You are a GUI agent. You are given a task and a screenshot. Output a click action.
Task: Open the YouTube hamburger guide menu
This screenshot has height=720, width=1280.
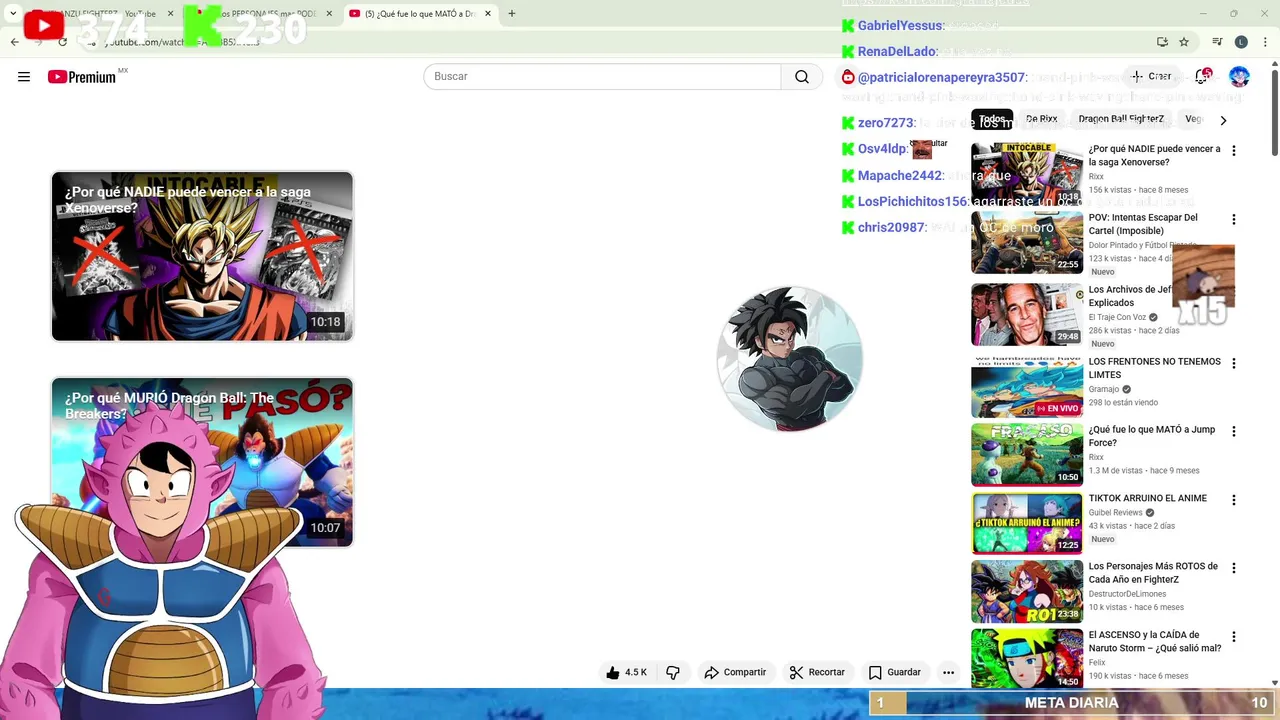pos(24,77)
